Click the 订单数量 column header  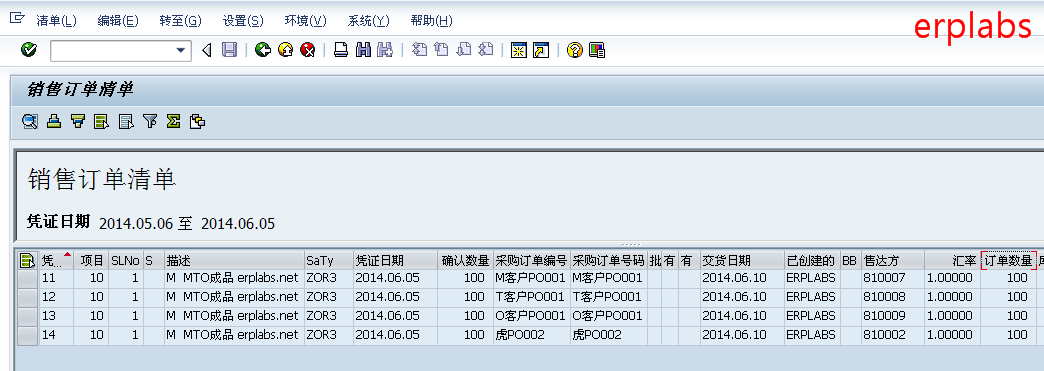tap(1009, 260)
